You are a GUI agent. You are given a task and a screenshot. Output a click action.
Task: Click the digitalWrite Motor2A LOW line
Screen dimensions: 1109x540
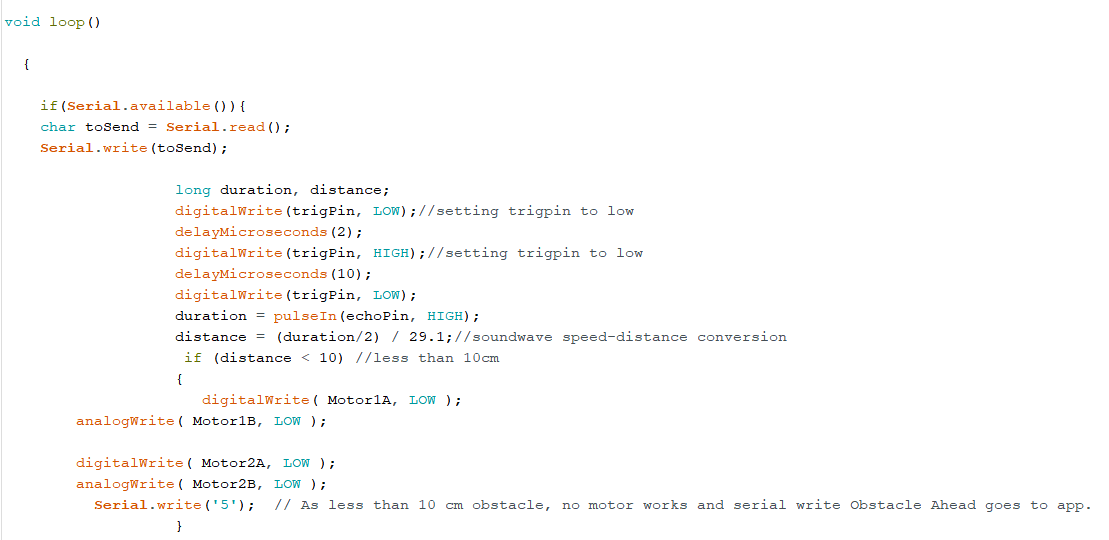[206, 463]
